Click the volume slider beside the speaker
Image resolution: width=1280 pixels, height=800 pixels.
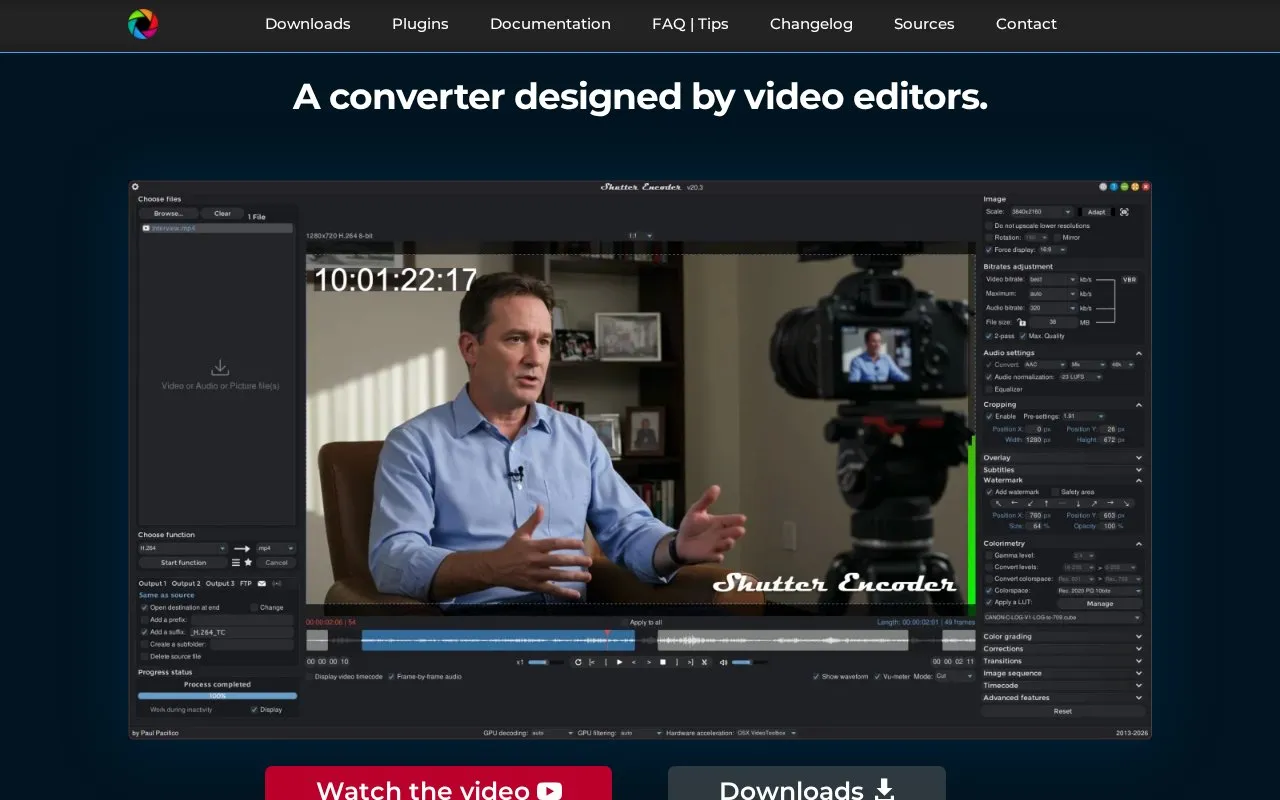[x=750, y=662]
